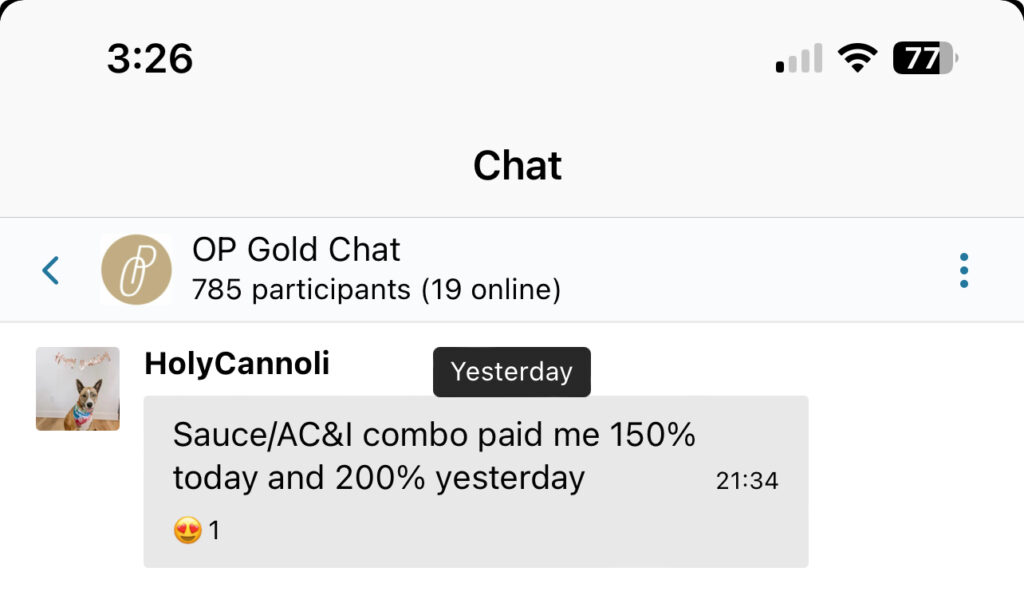
Task: Open the OP Gold Chat group title
Action: click(296, 249)
